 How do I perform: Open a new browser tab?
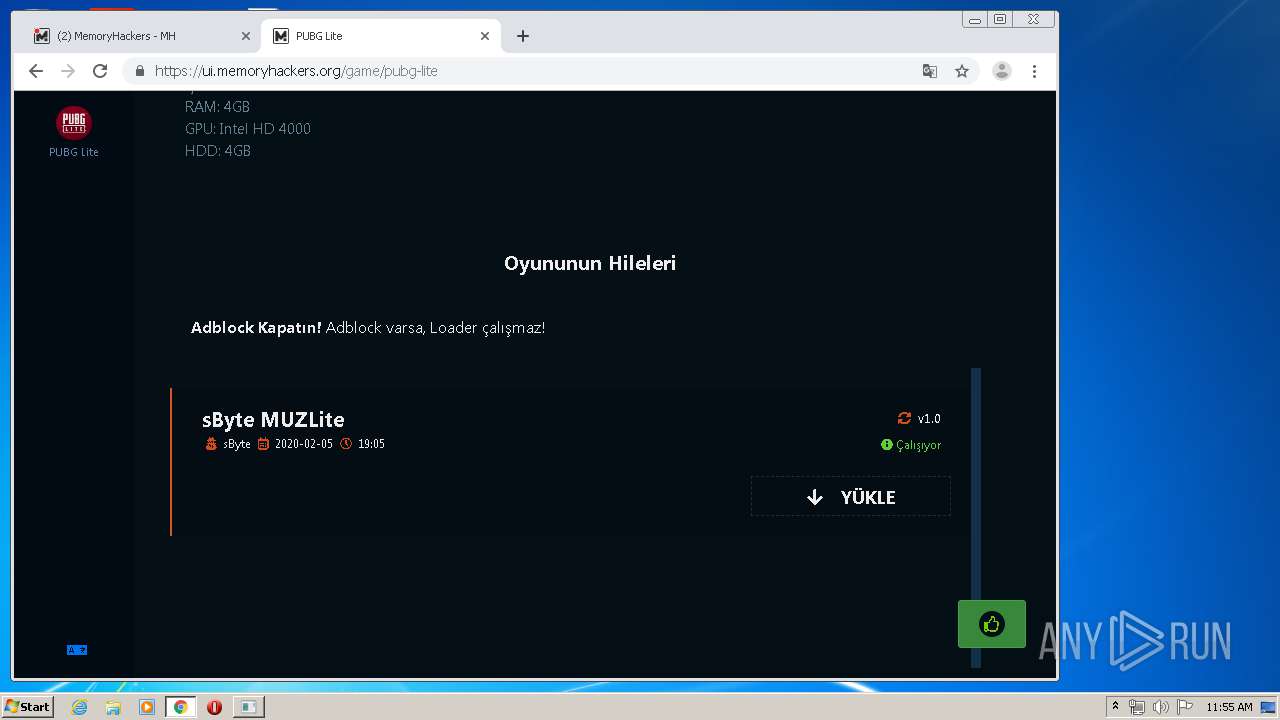[x=523, y=36]
